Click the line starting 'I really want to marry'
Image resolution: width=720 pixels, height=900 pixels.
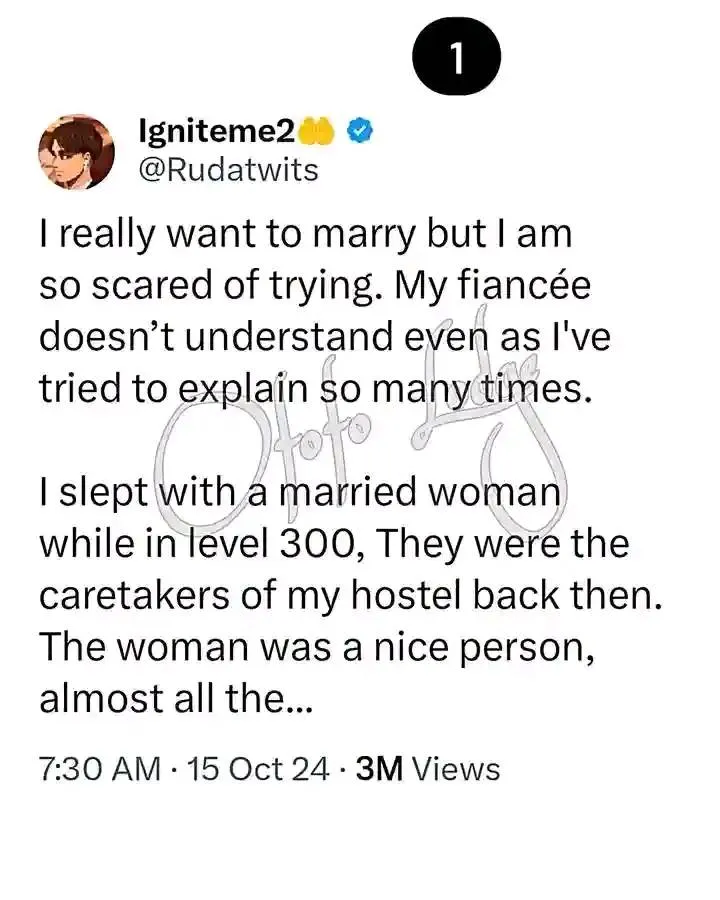[x=305, y=235]
